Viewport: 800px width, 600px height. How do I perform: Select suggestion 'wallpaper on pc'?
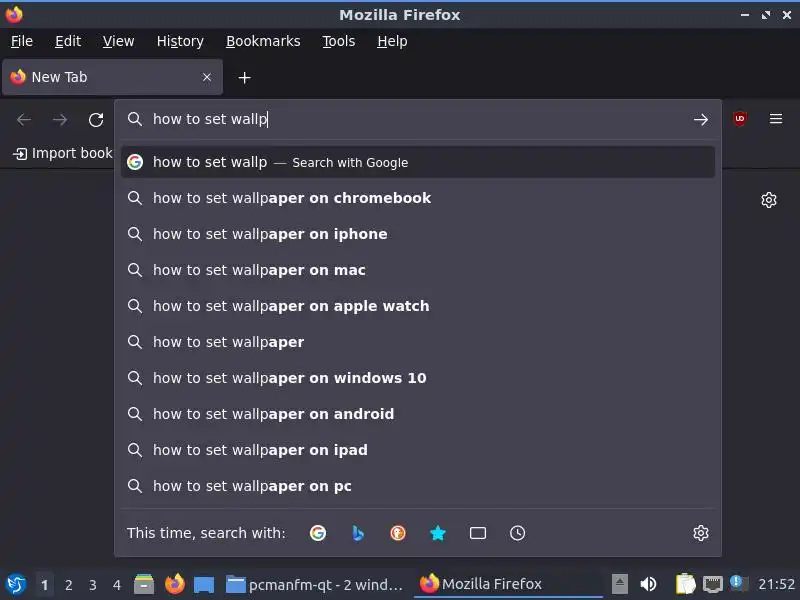click(x=418, y=486)
